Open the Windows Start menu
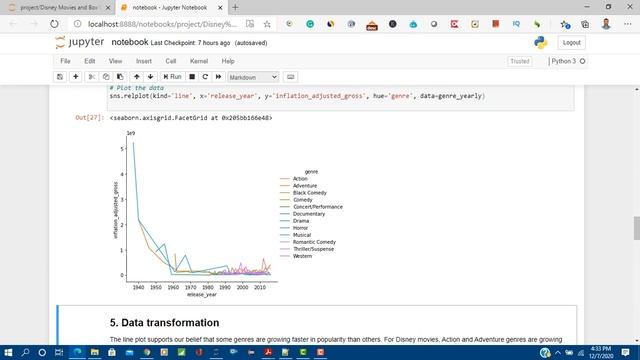Image resolution: width=640 pixels, height=360 pixels. click(x=8, y=352)
